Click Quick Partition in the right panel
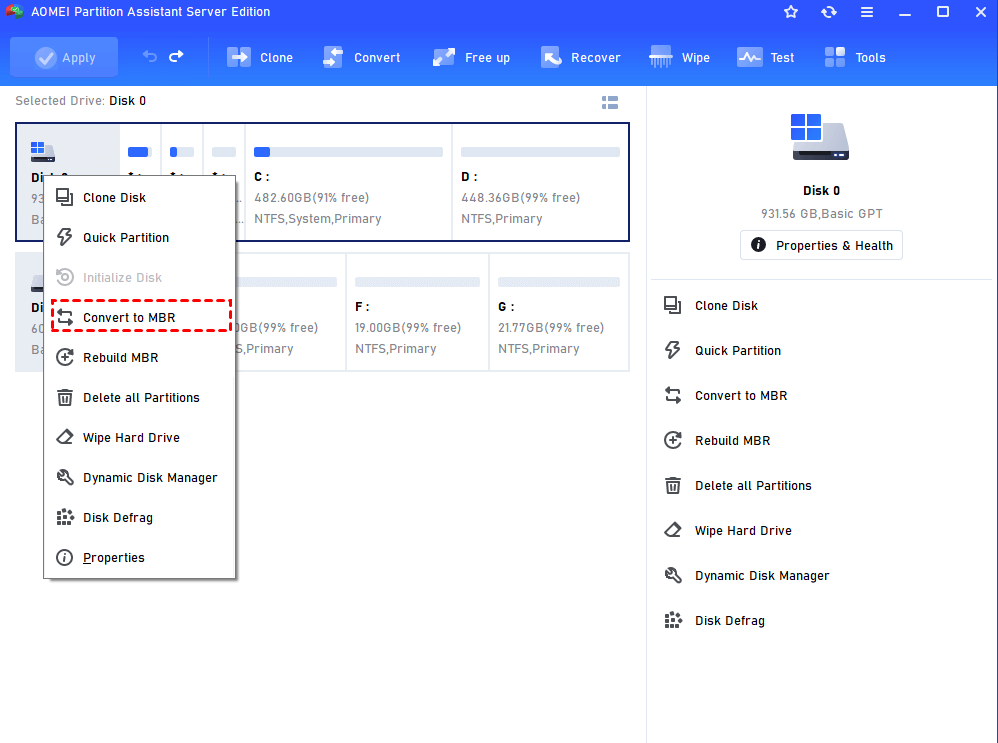This screenshot has height=743, width=998. (x=722, y=350)
